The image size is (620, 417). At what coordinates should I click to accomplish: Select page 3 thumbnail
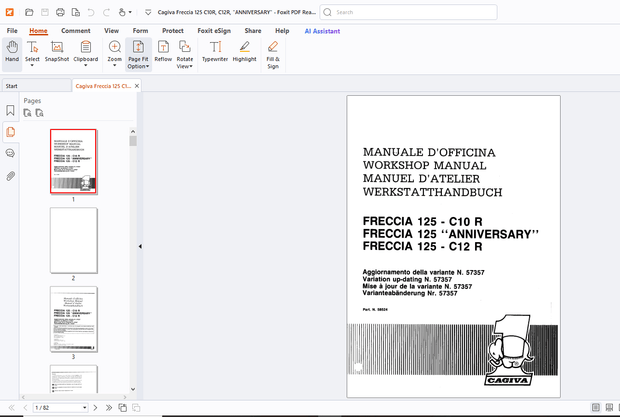coord(74,319)
